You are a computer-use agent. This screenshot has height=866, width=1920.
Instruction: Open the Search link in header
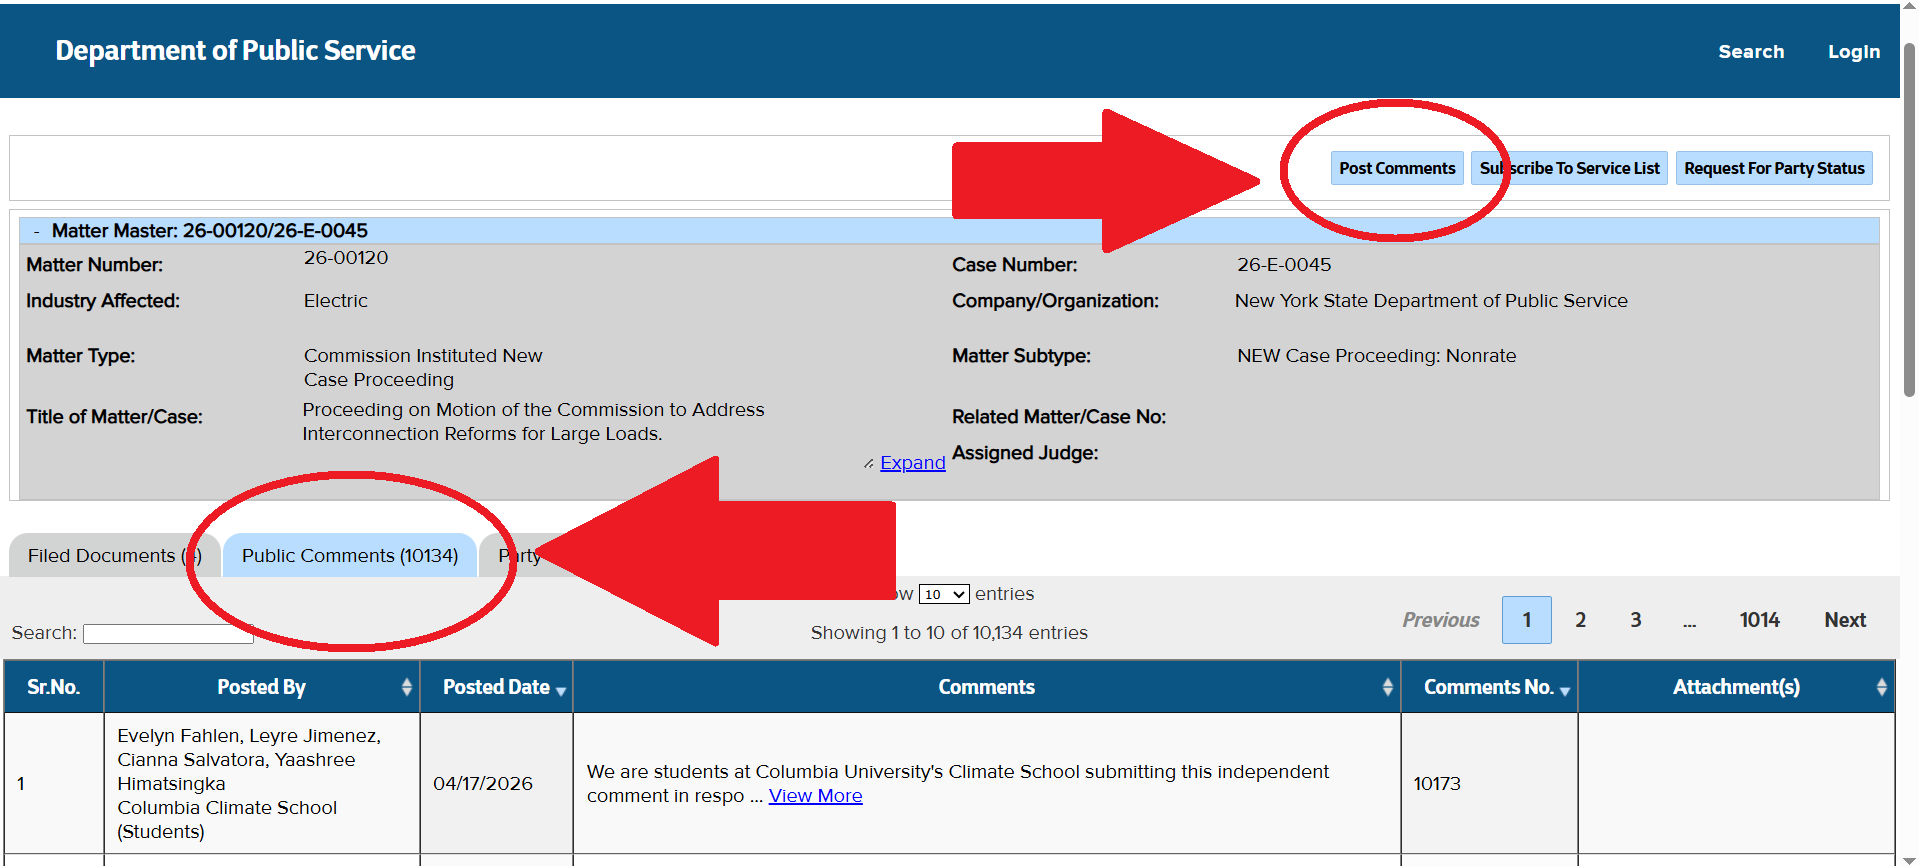pos(1750,52)
